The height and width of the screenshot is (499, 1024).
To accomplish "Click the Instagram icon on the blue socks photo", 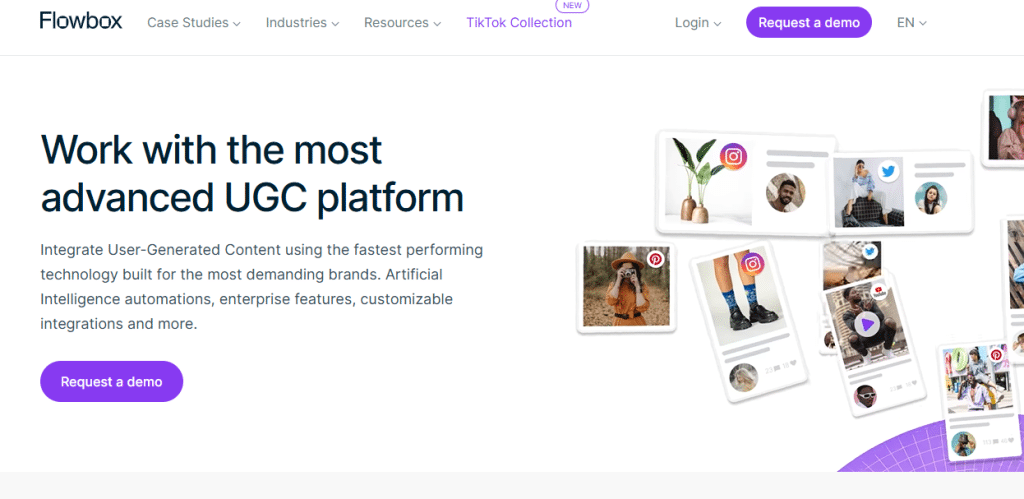I will tap(753, 264).
